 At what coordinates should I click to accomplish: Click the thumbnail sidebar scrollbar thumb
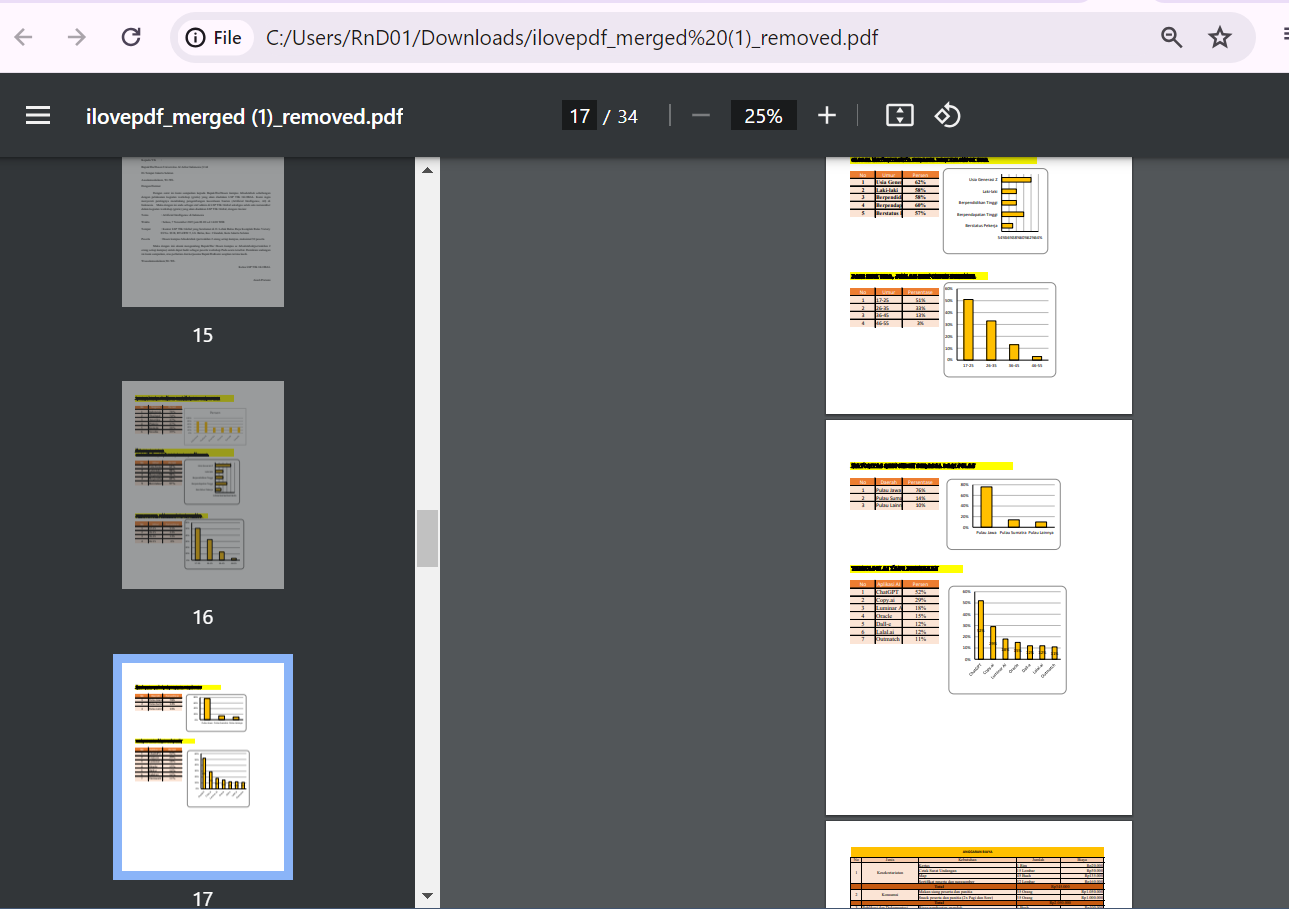point(427,538)
